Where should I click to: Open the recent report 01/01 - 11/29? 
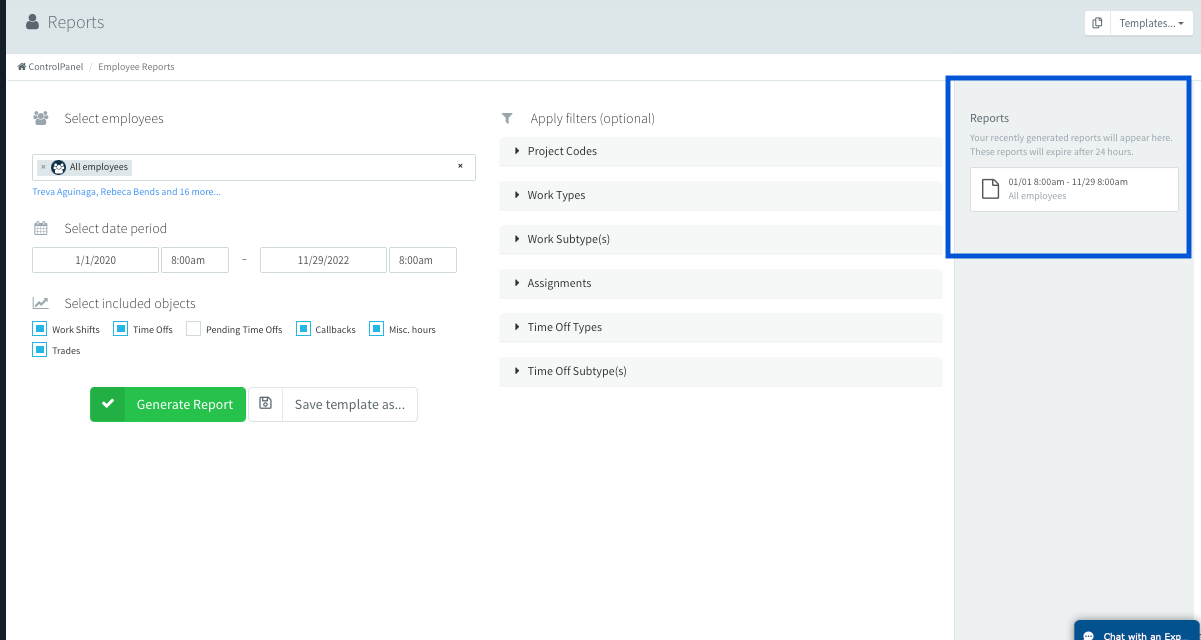(x=1074, y=189)
